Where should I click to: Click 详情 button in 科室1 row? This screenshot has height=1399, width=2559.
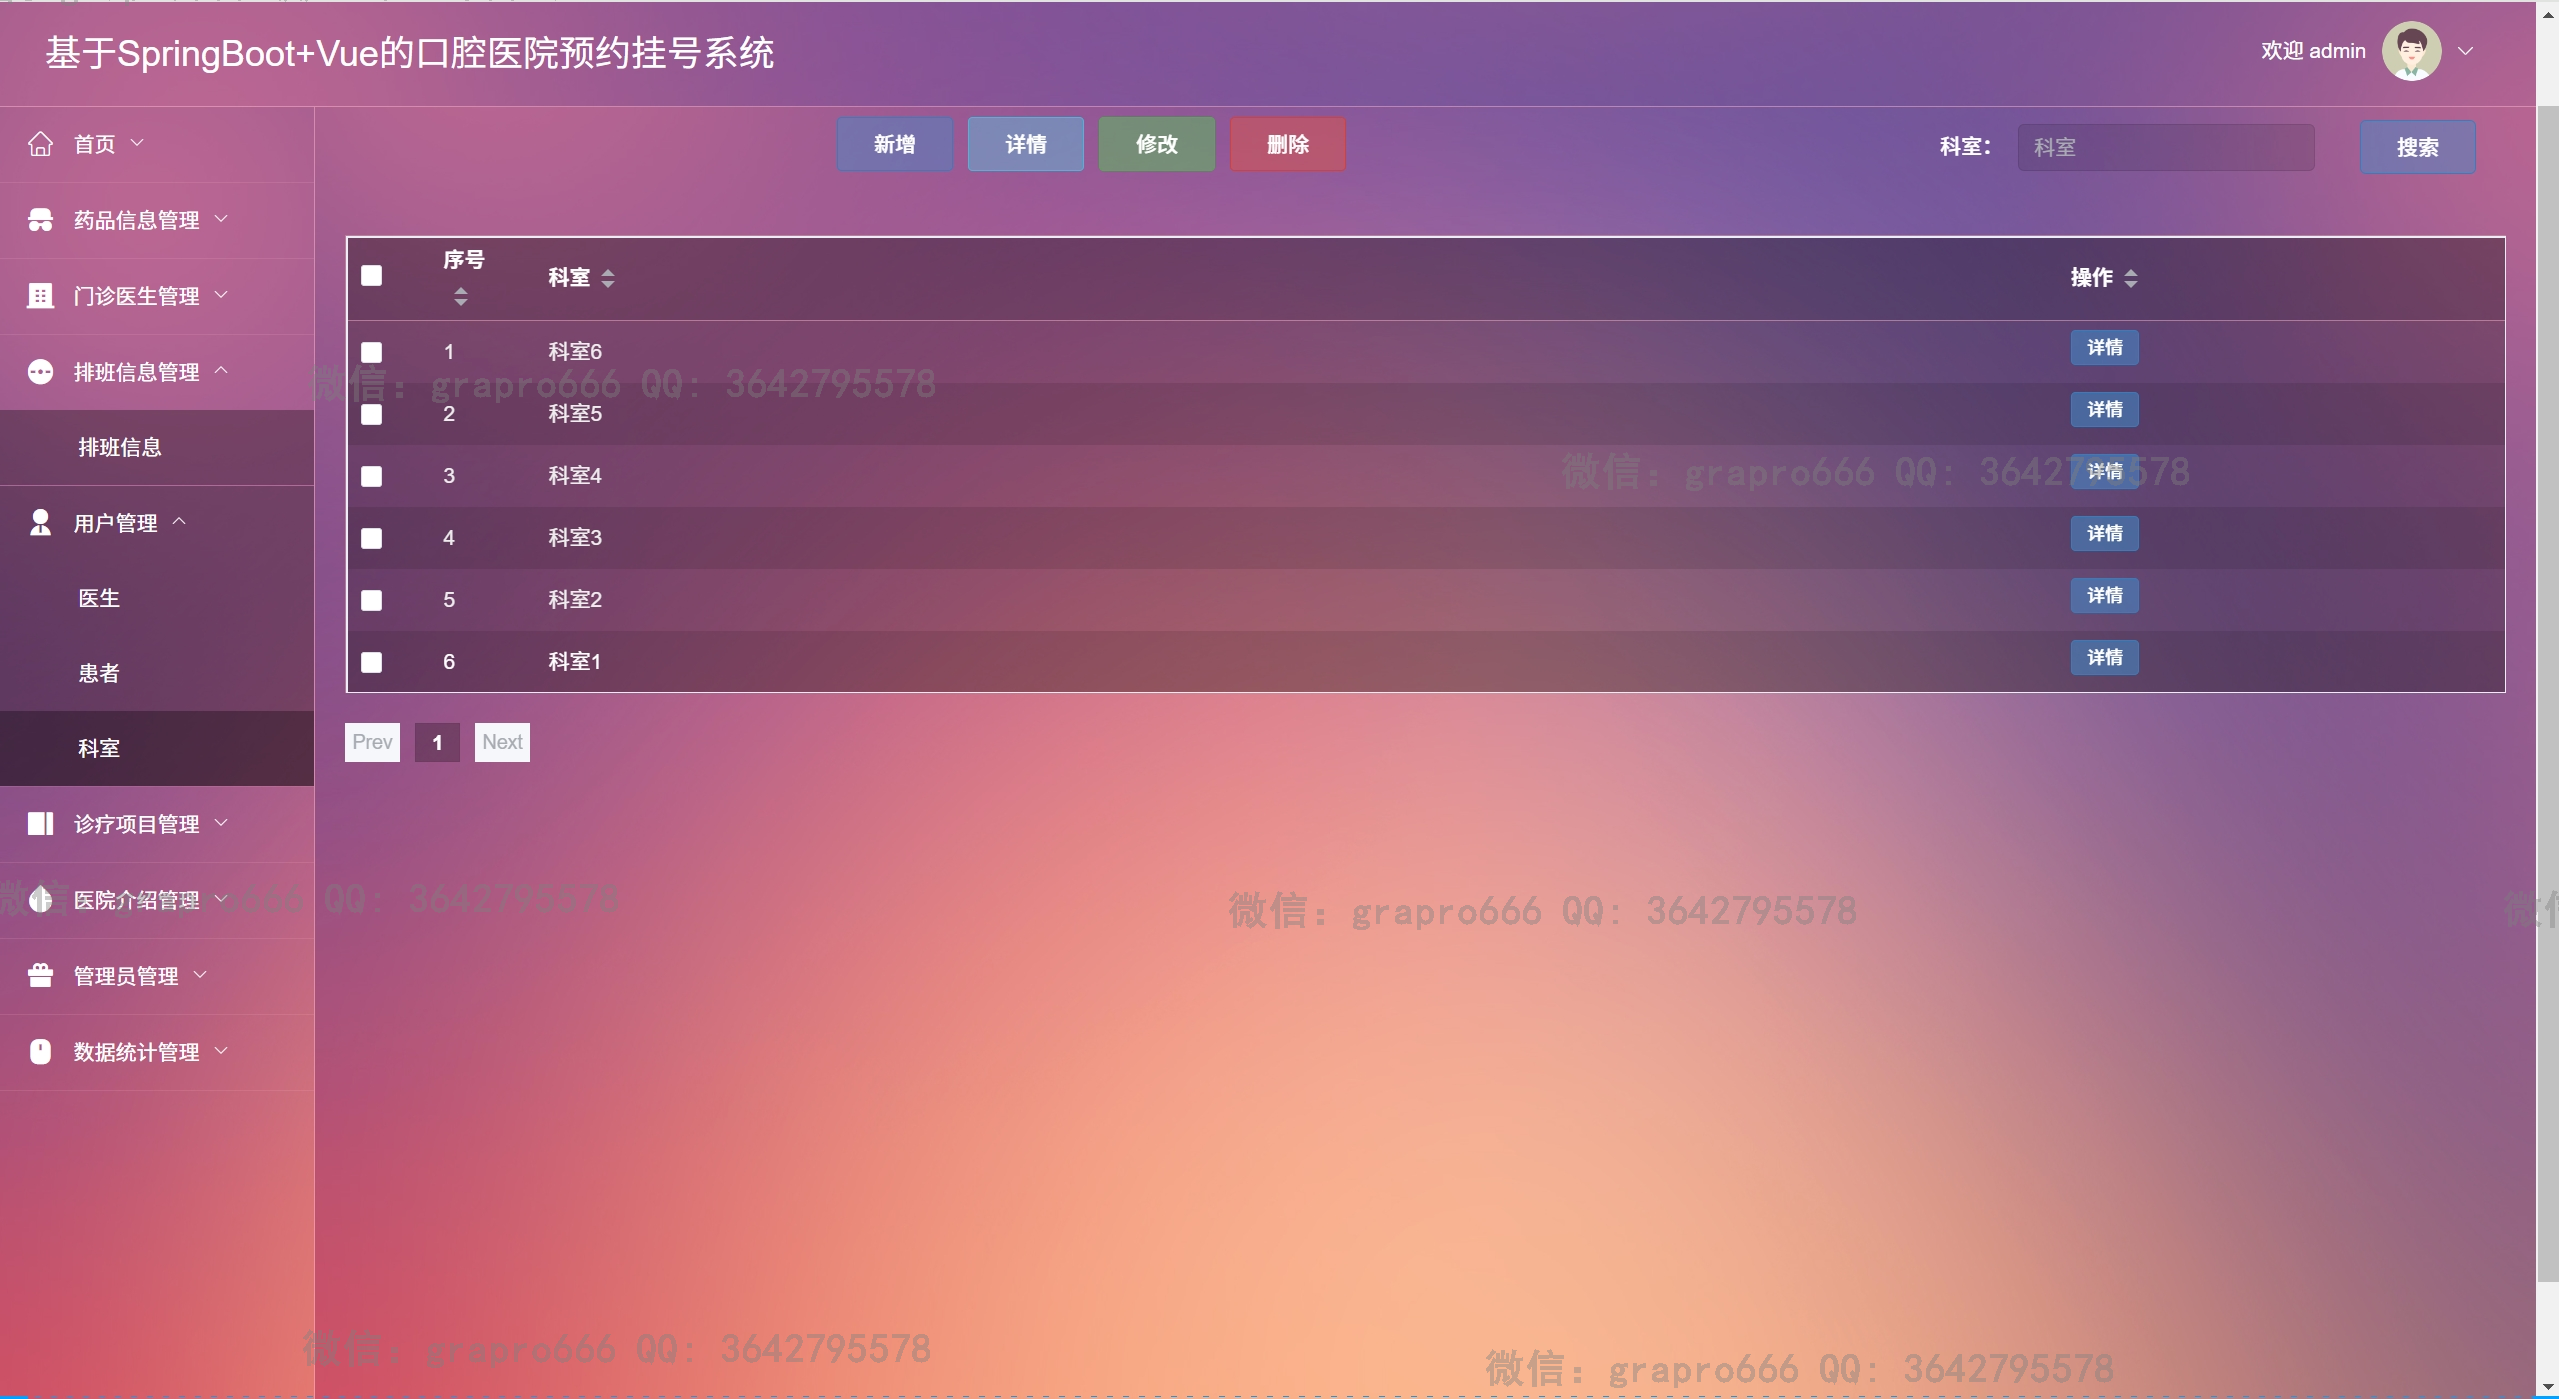pos(2104,658)
